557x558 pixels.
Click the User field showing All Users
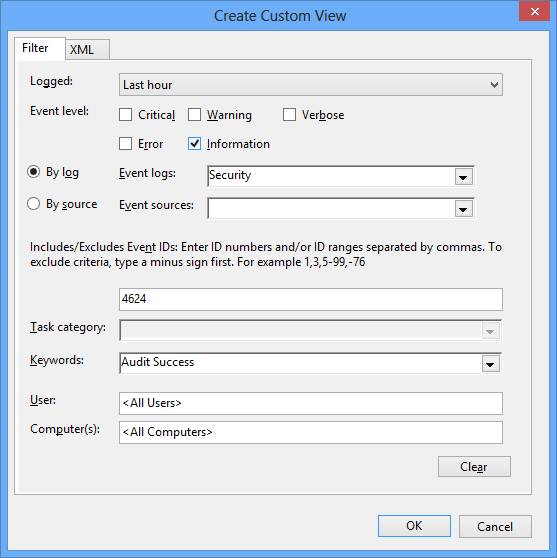[311, 404]
